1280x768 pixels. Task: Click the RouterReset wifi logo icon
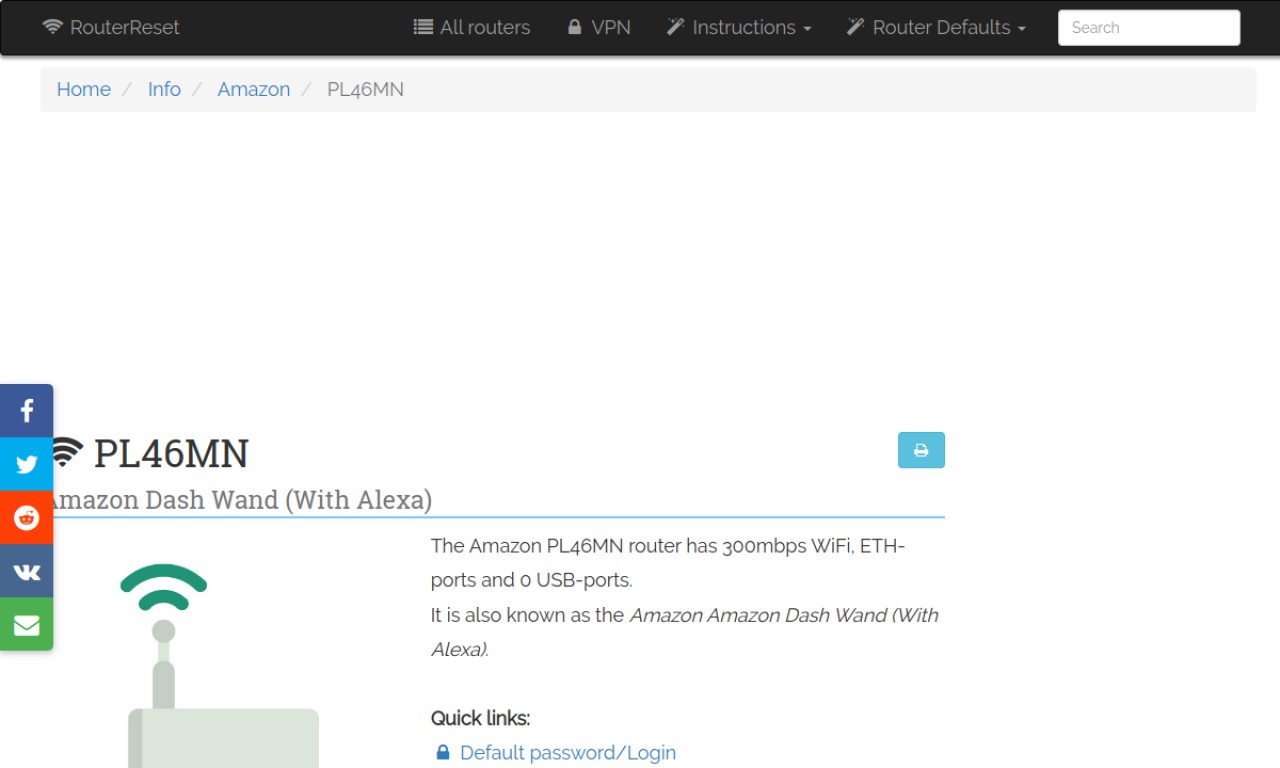[52, 27]
